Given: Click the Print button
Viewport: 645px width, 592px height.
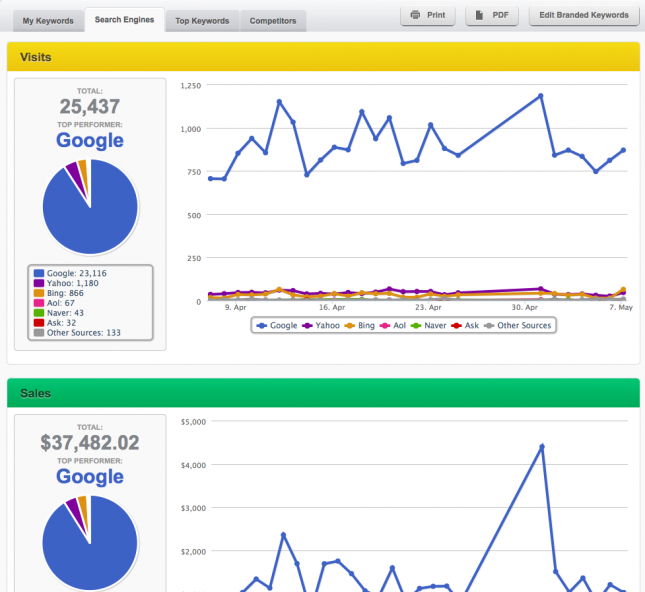Looking at the screenshot, I should coord(428,15).
